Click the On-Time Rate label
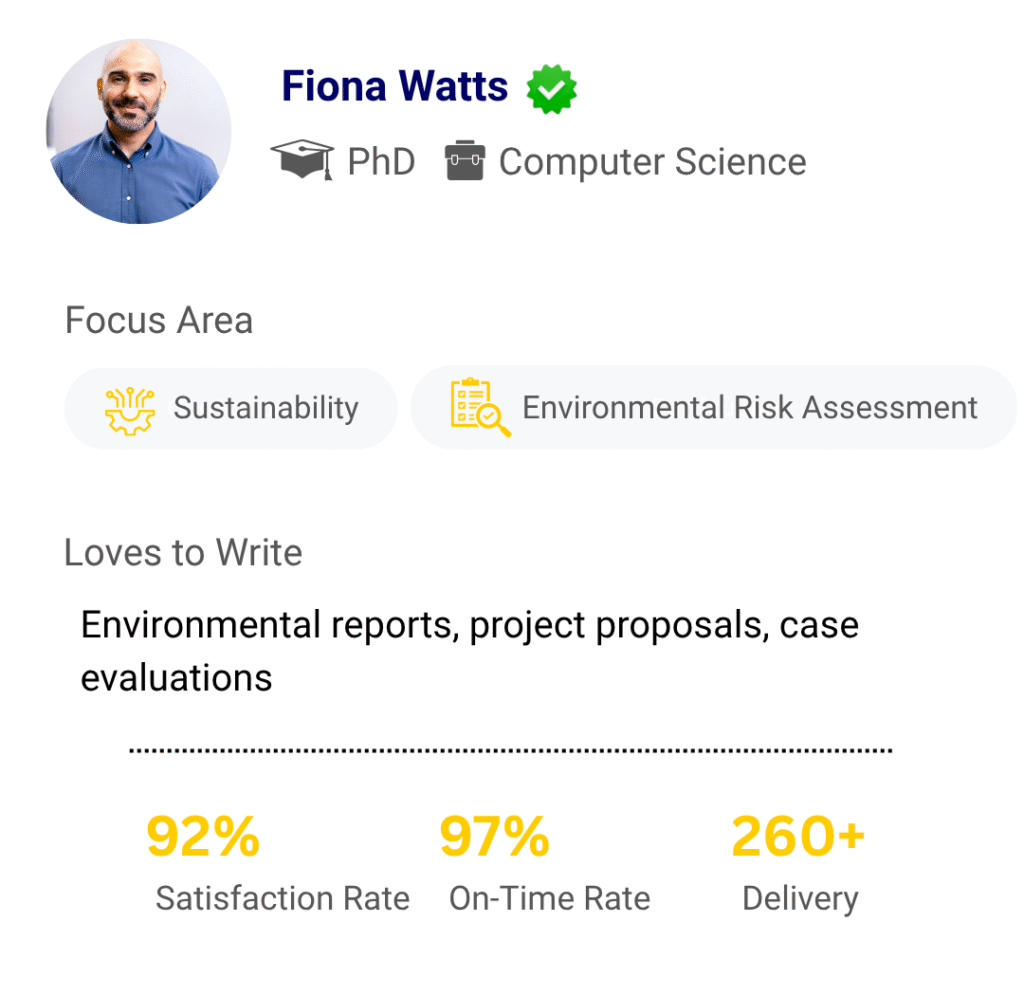The image size is (1024, 996). [549, 898]
